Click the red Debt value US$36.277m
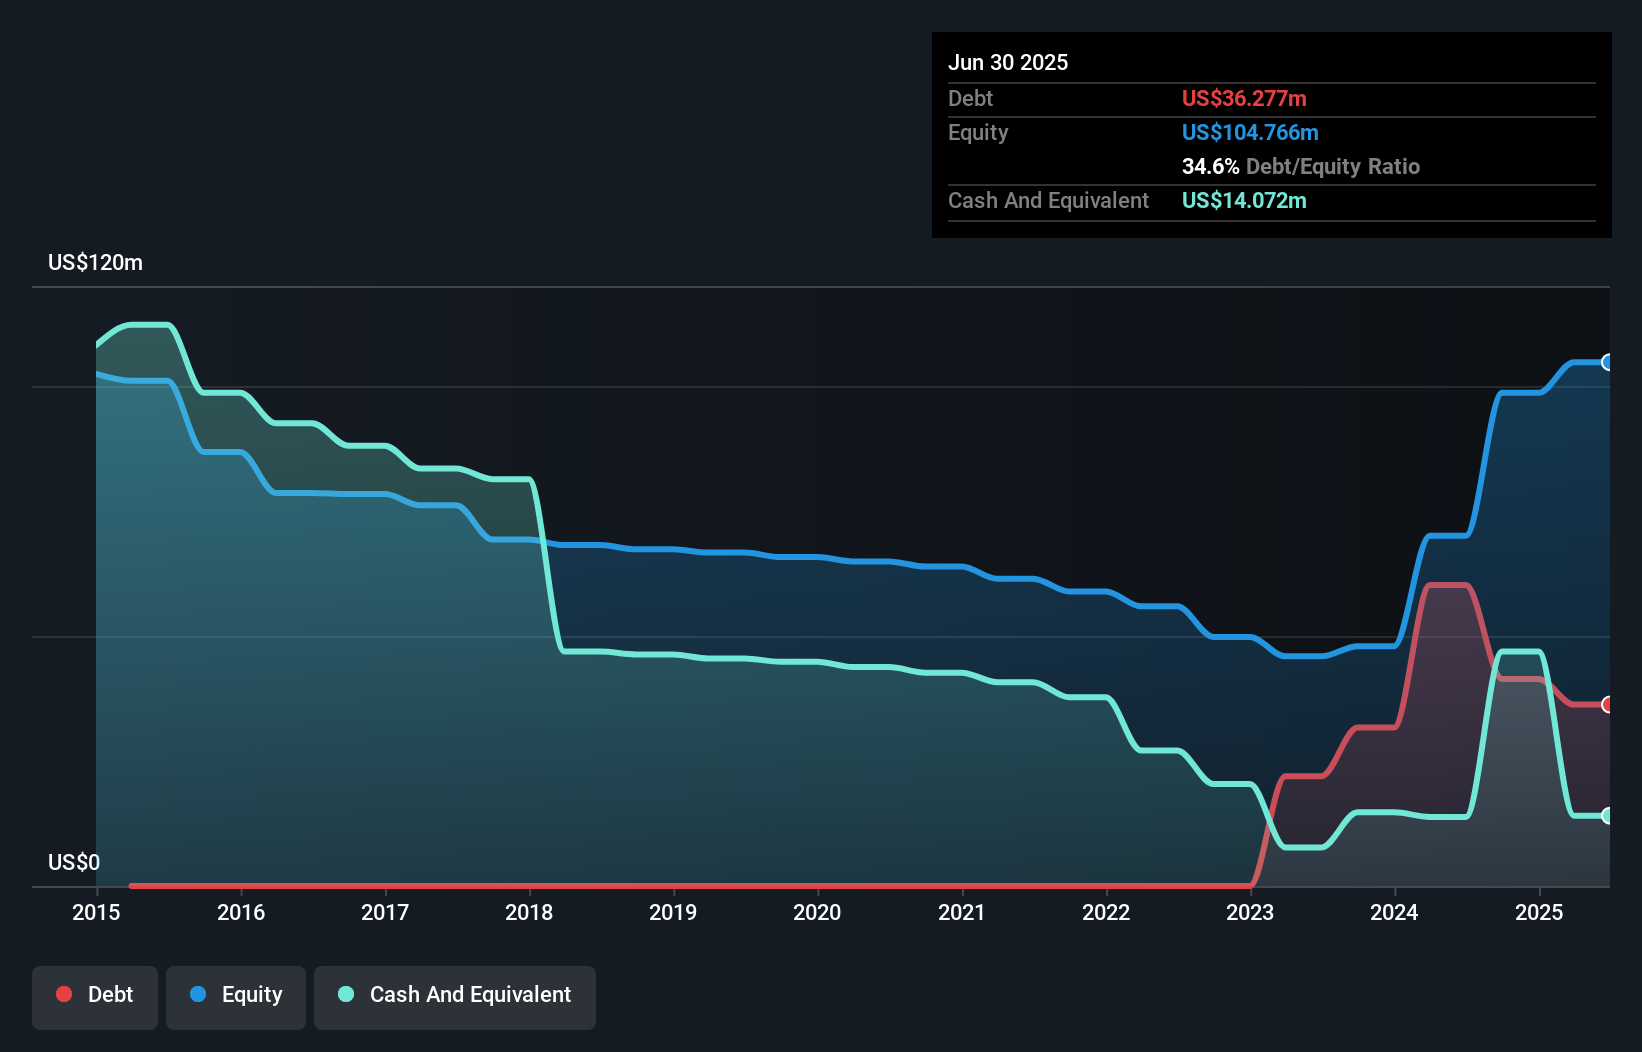The height and width of the screenshot is (1052, 1642). (1244, 98)
